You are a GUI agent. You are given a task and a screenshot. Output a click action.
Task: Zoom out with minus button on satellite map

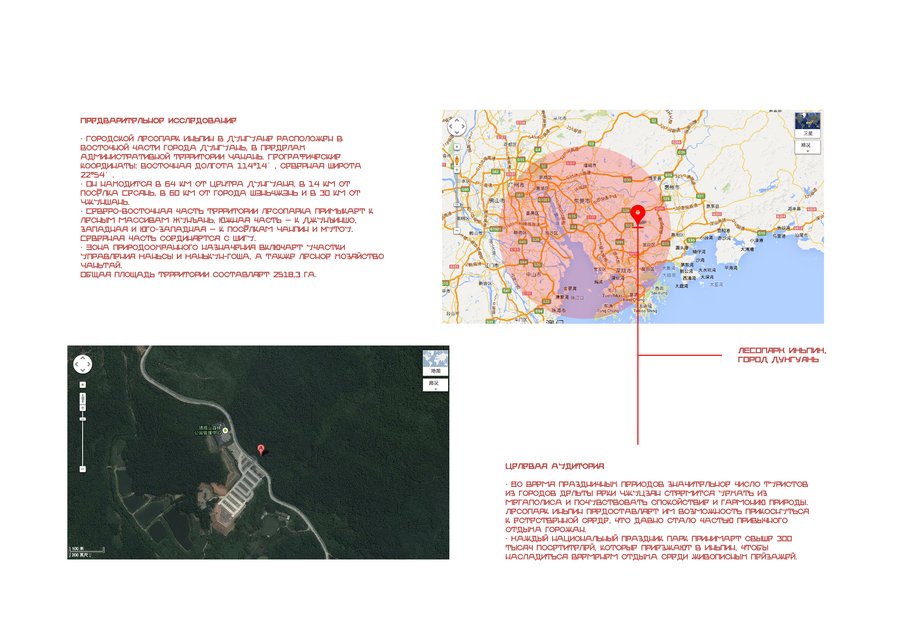coord(83,468)
